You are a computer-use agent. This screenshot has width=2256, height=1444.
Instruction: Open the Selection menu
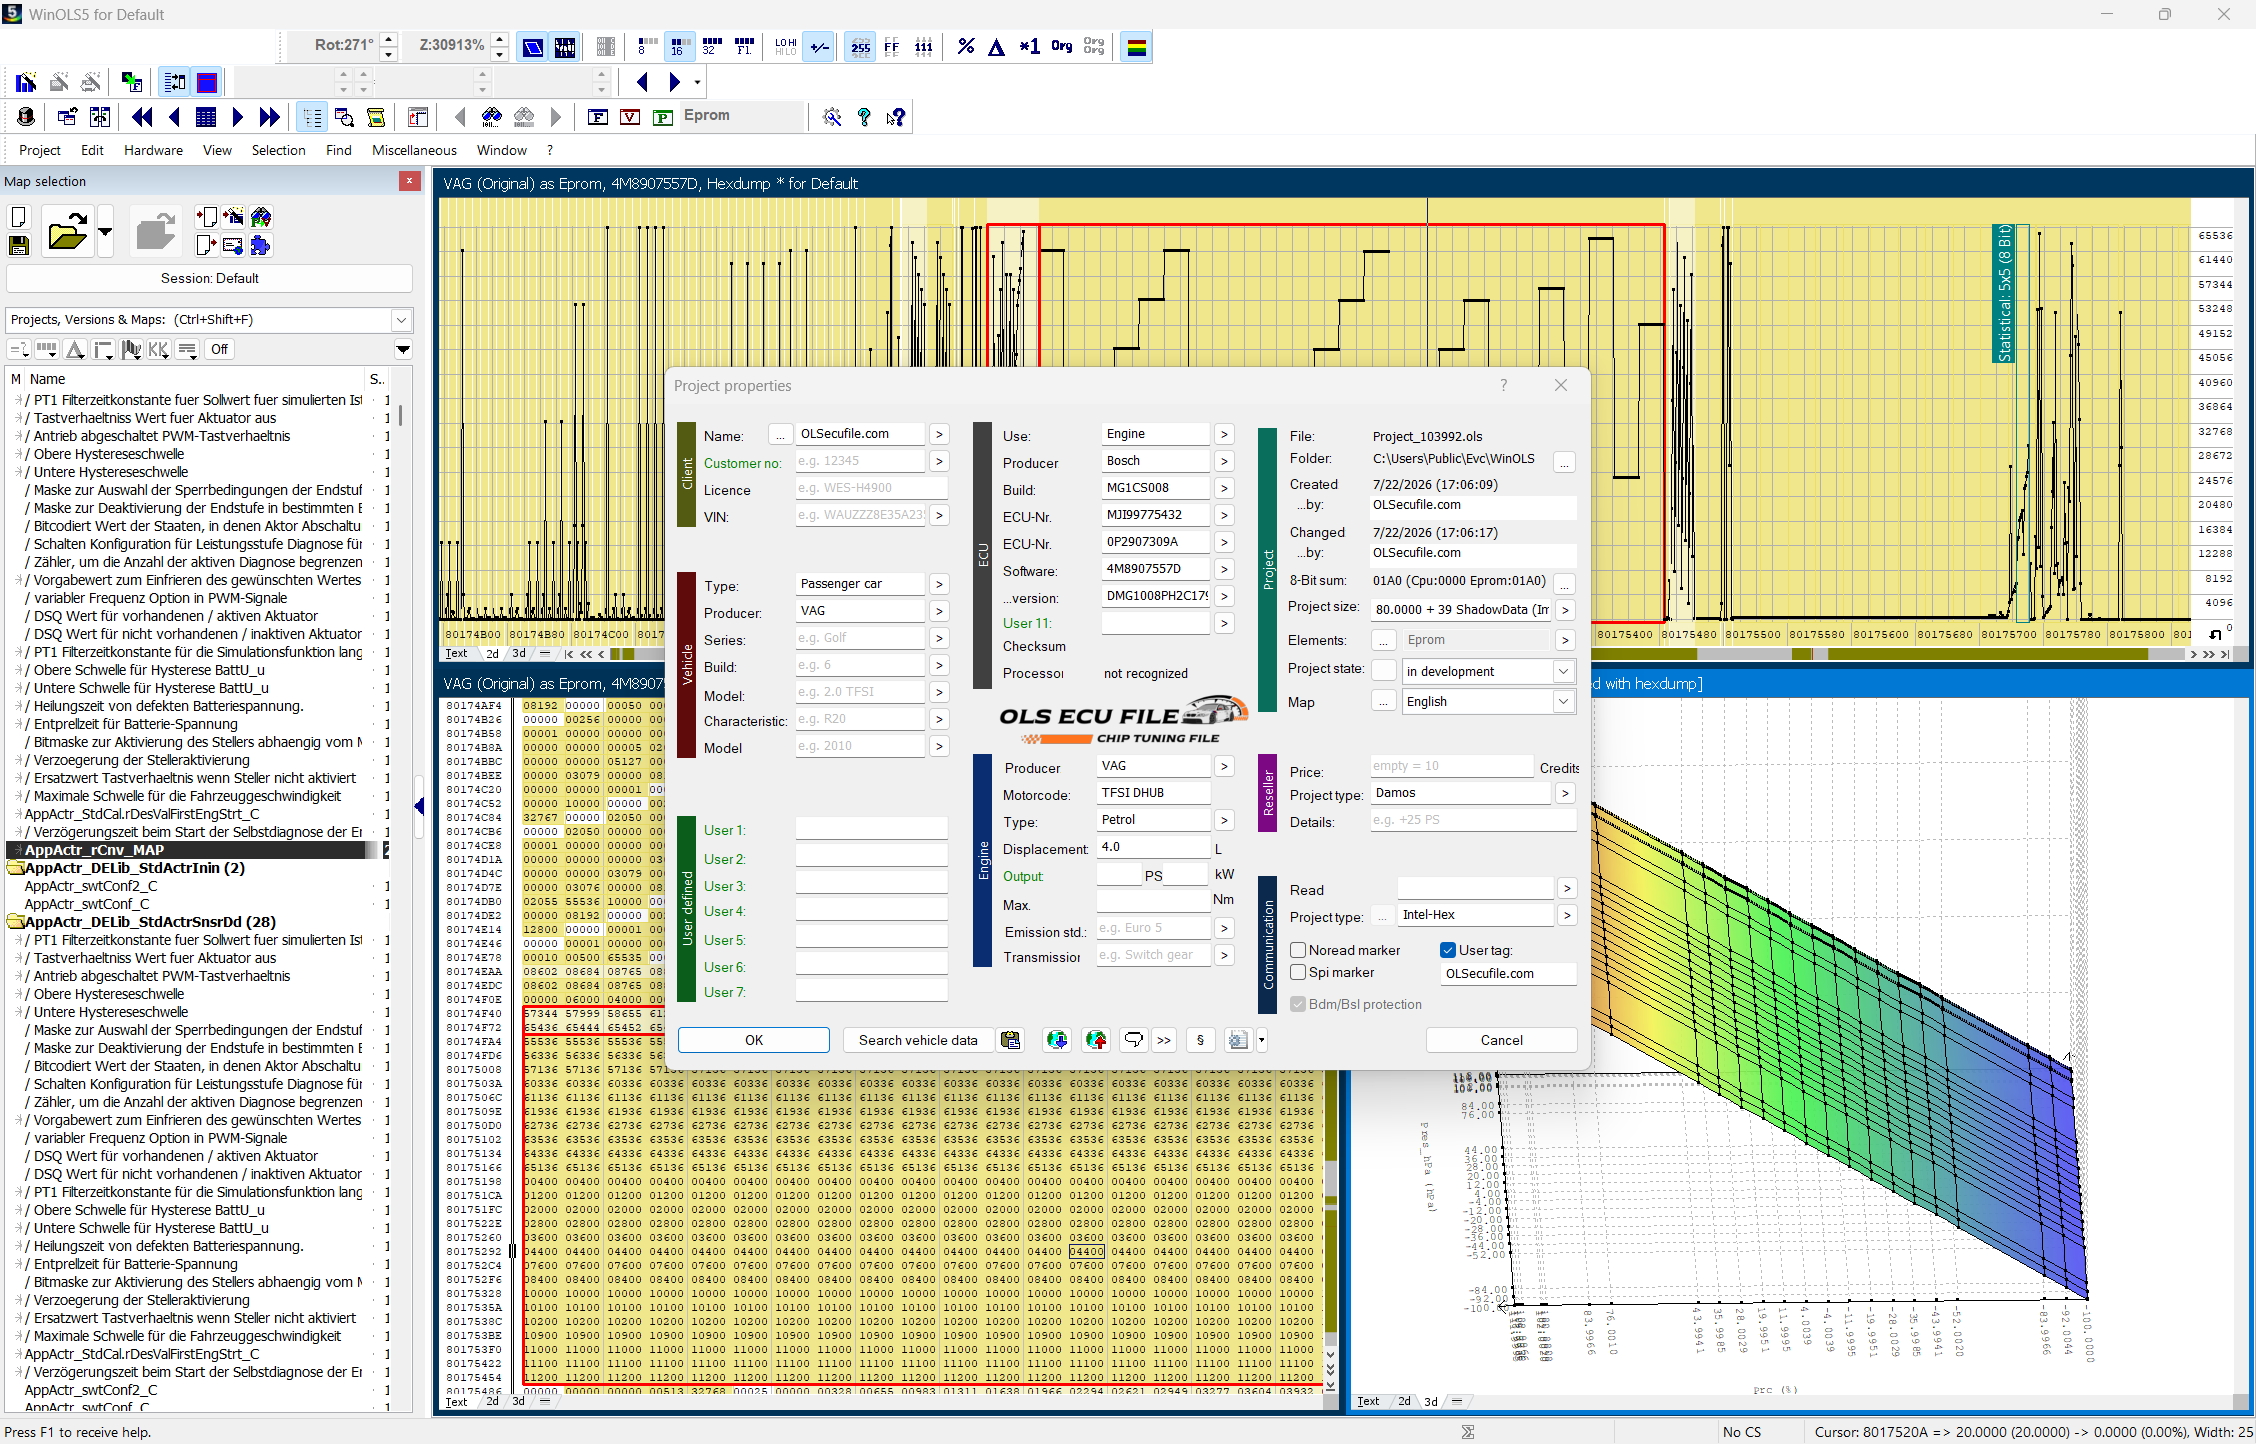click(x=278, y=150)
